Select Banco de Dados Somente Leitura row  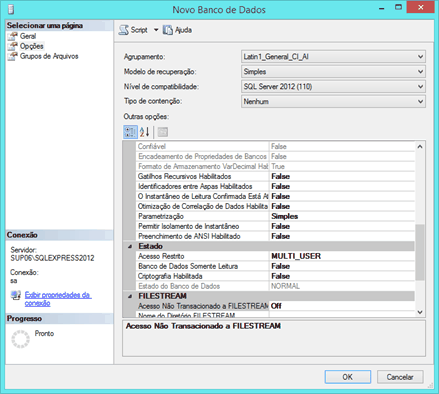275,266
